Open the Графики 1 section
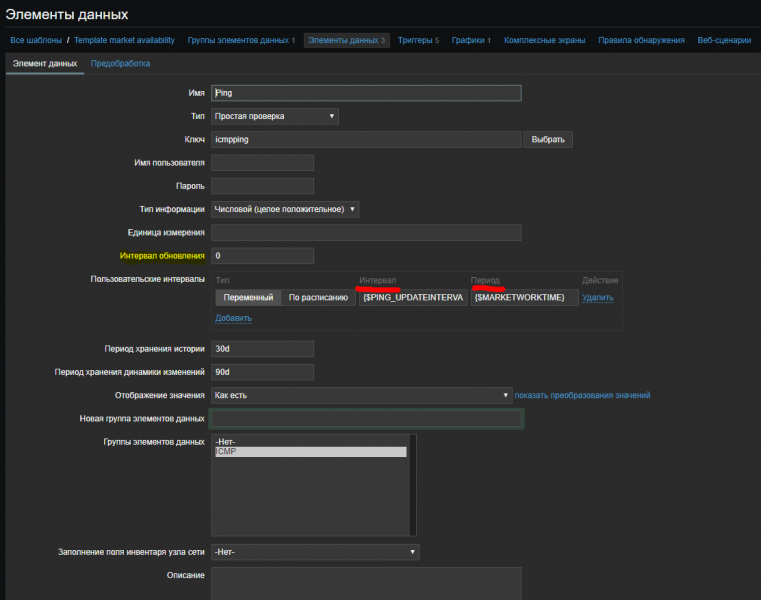 click(470, 40)
